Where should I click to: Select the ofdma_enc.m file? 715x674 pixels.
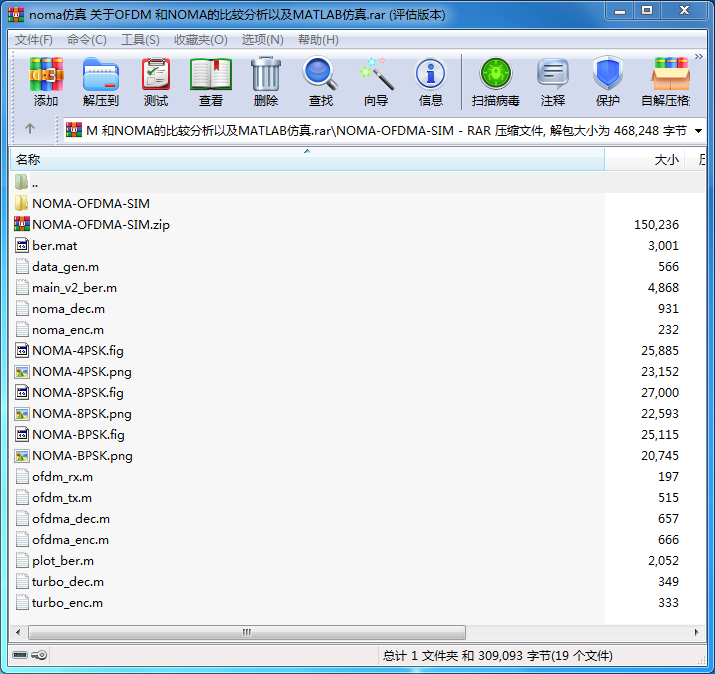71,539
